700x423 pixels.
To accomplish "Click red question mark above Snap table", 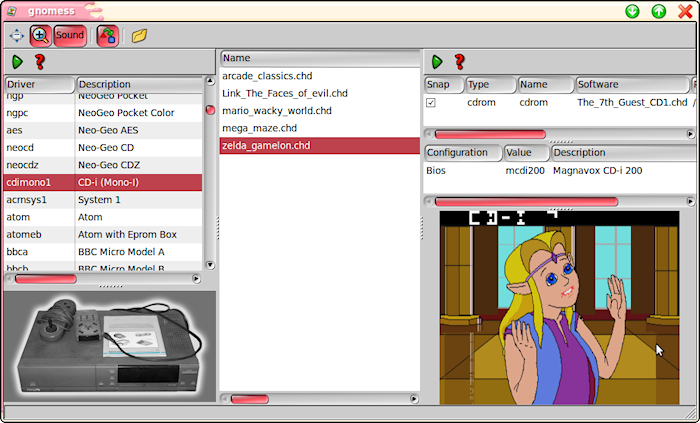I will pos(459,62).
